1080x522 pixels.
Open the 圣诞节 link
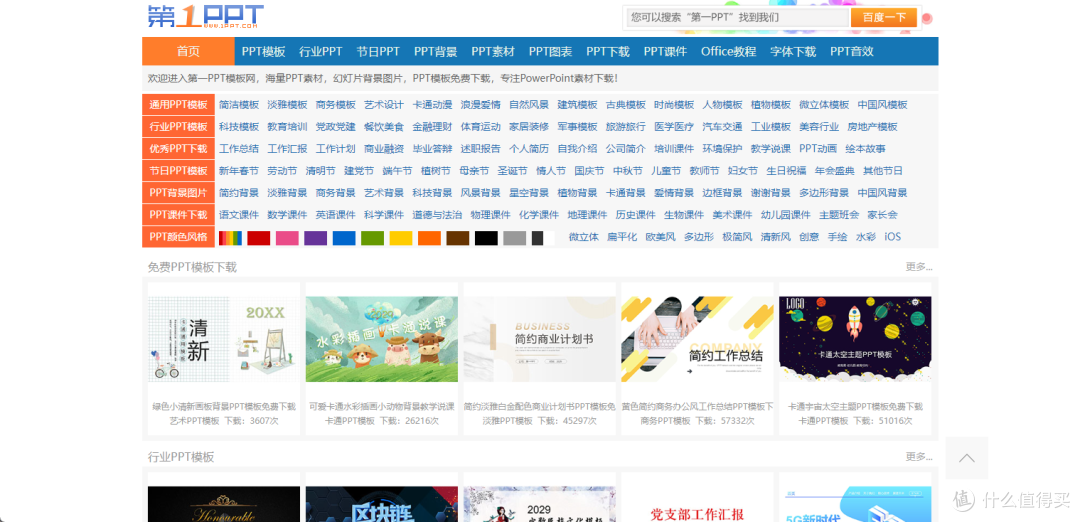coord(512,171)
